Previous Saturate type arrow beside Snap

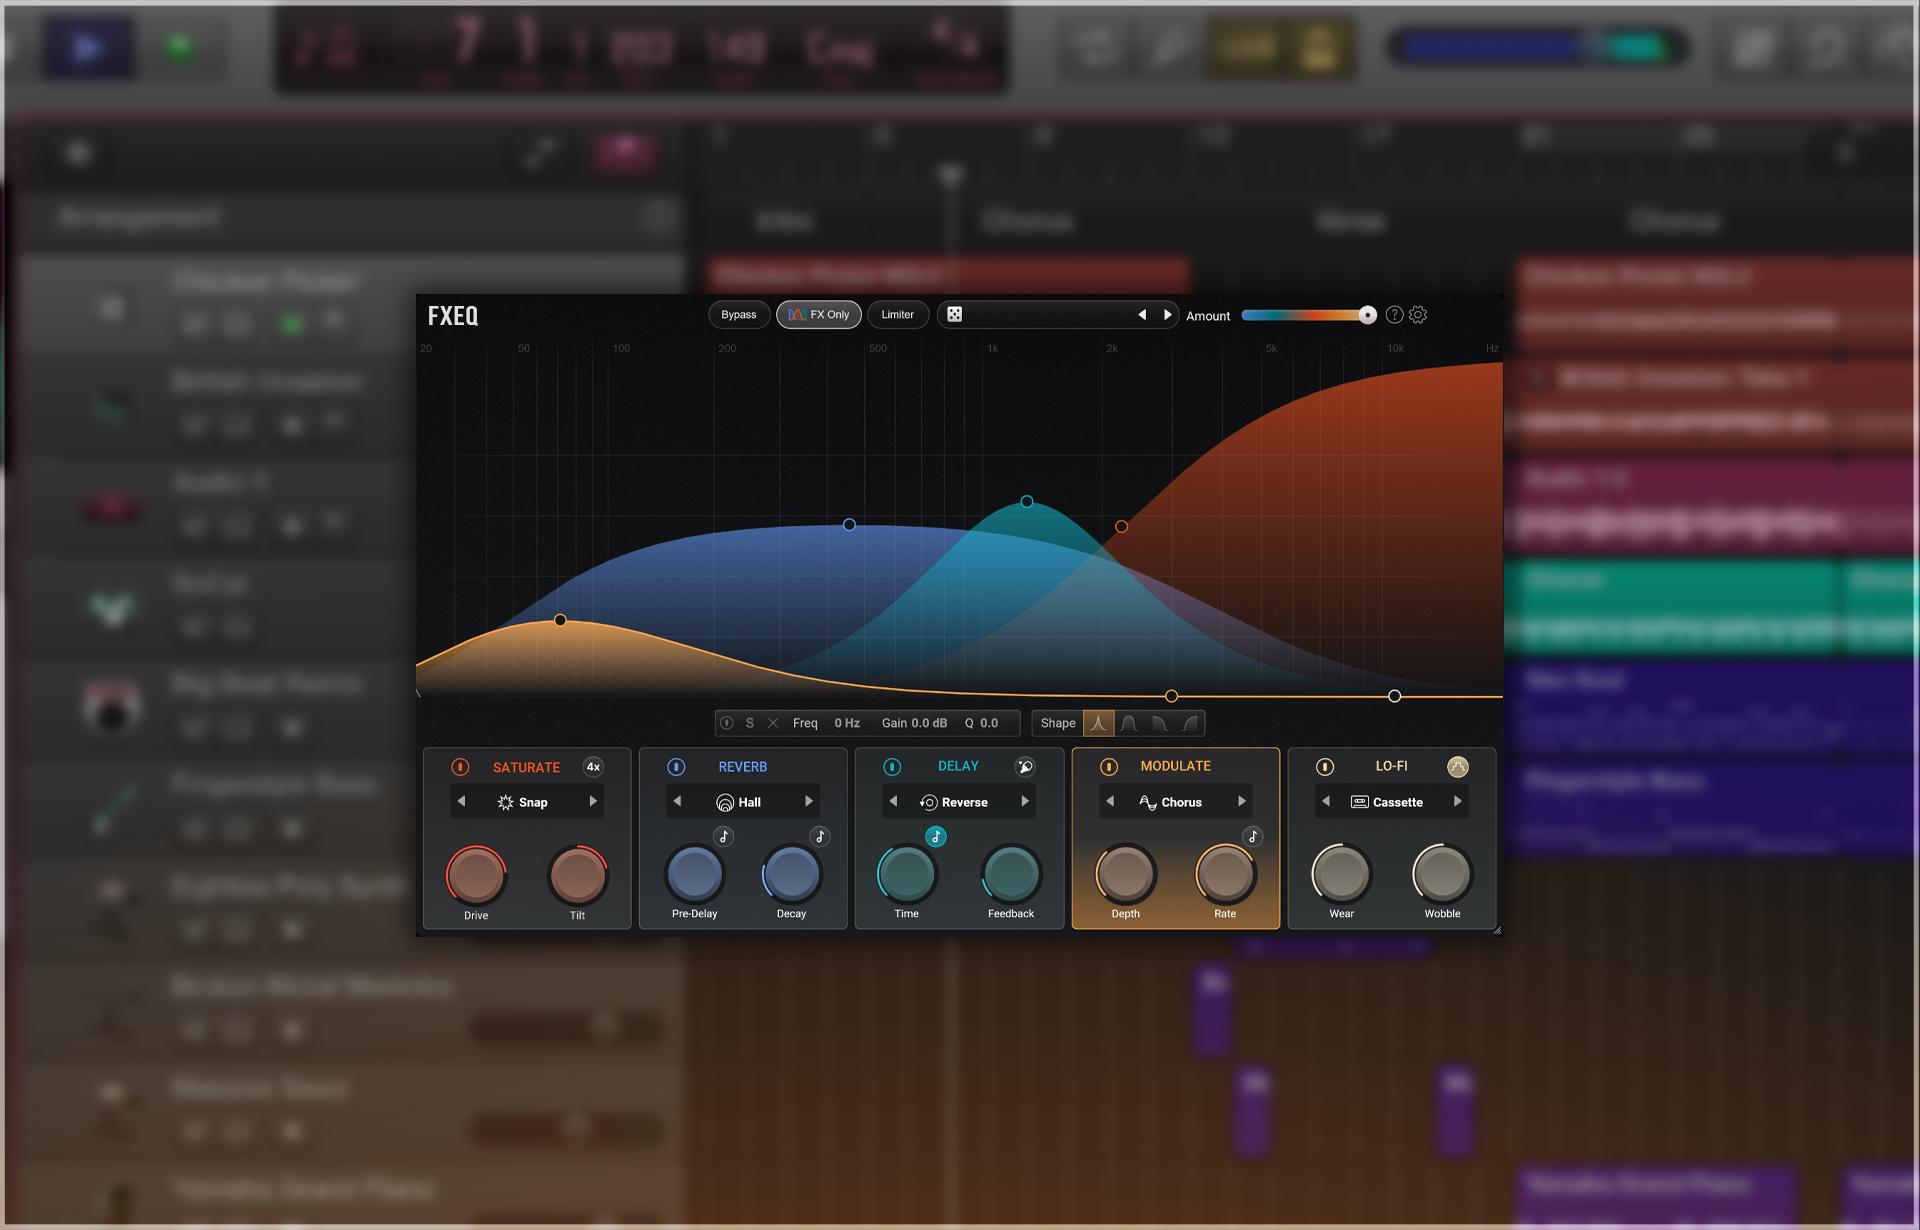[462, 802]
